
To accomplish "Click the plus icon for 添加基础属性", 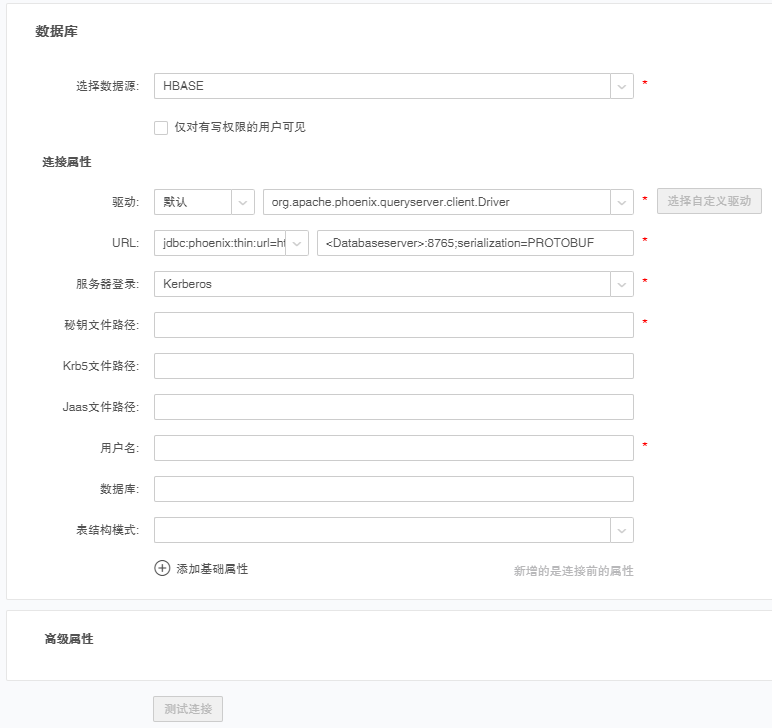I will click(x=162, y=568).
